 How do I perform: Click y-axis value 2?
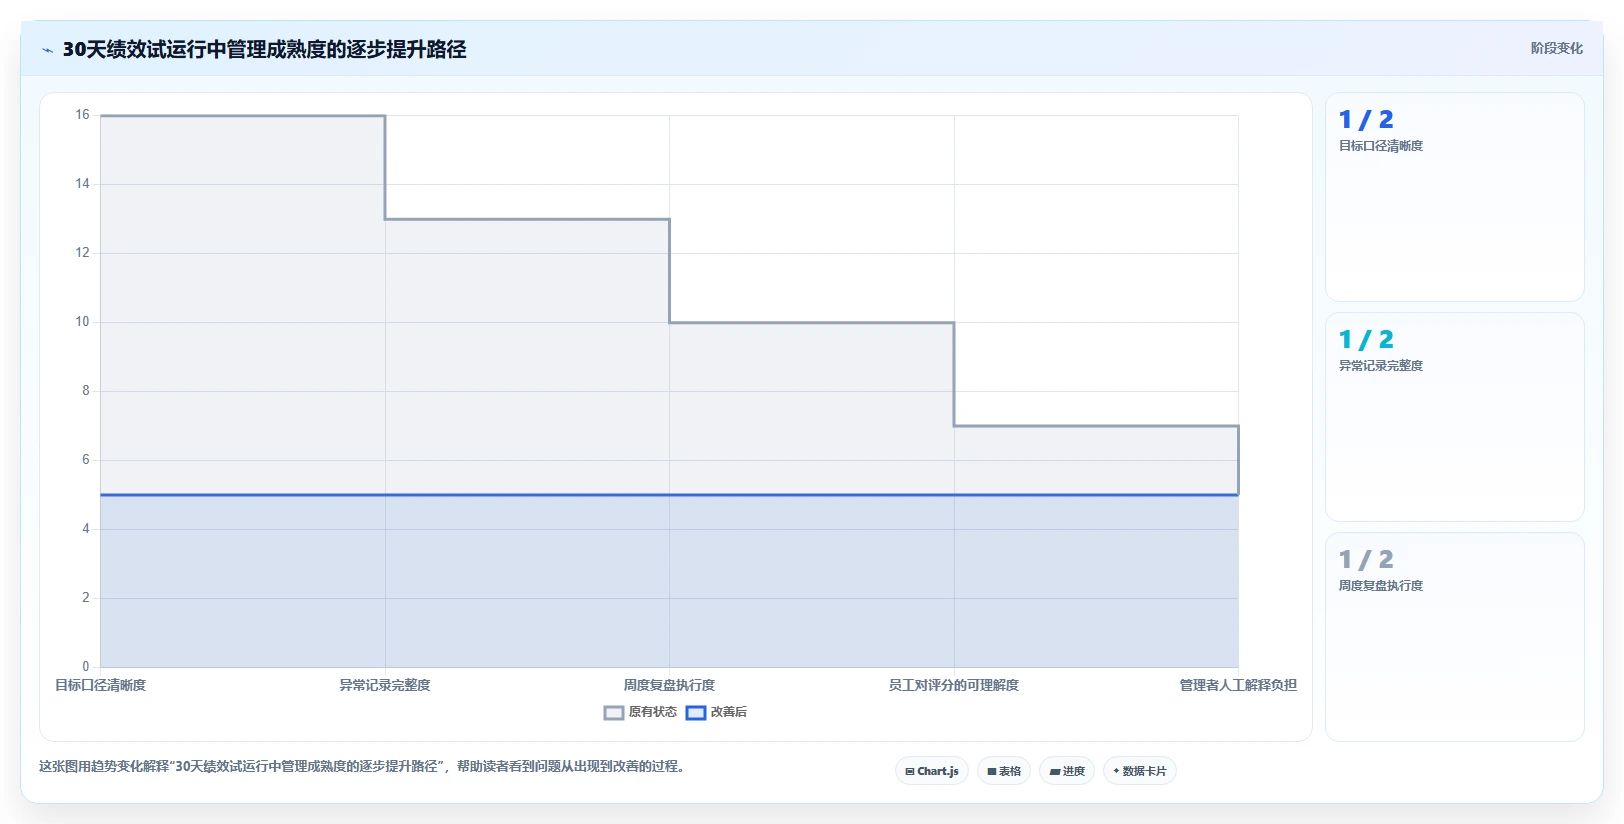click(86, 598)
